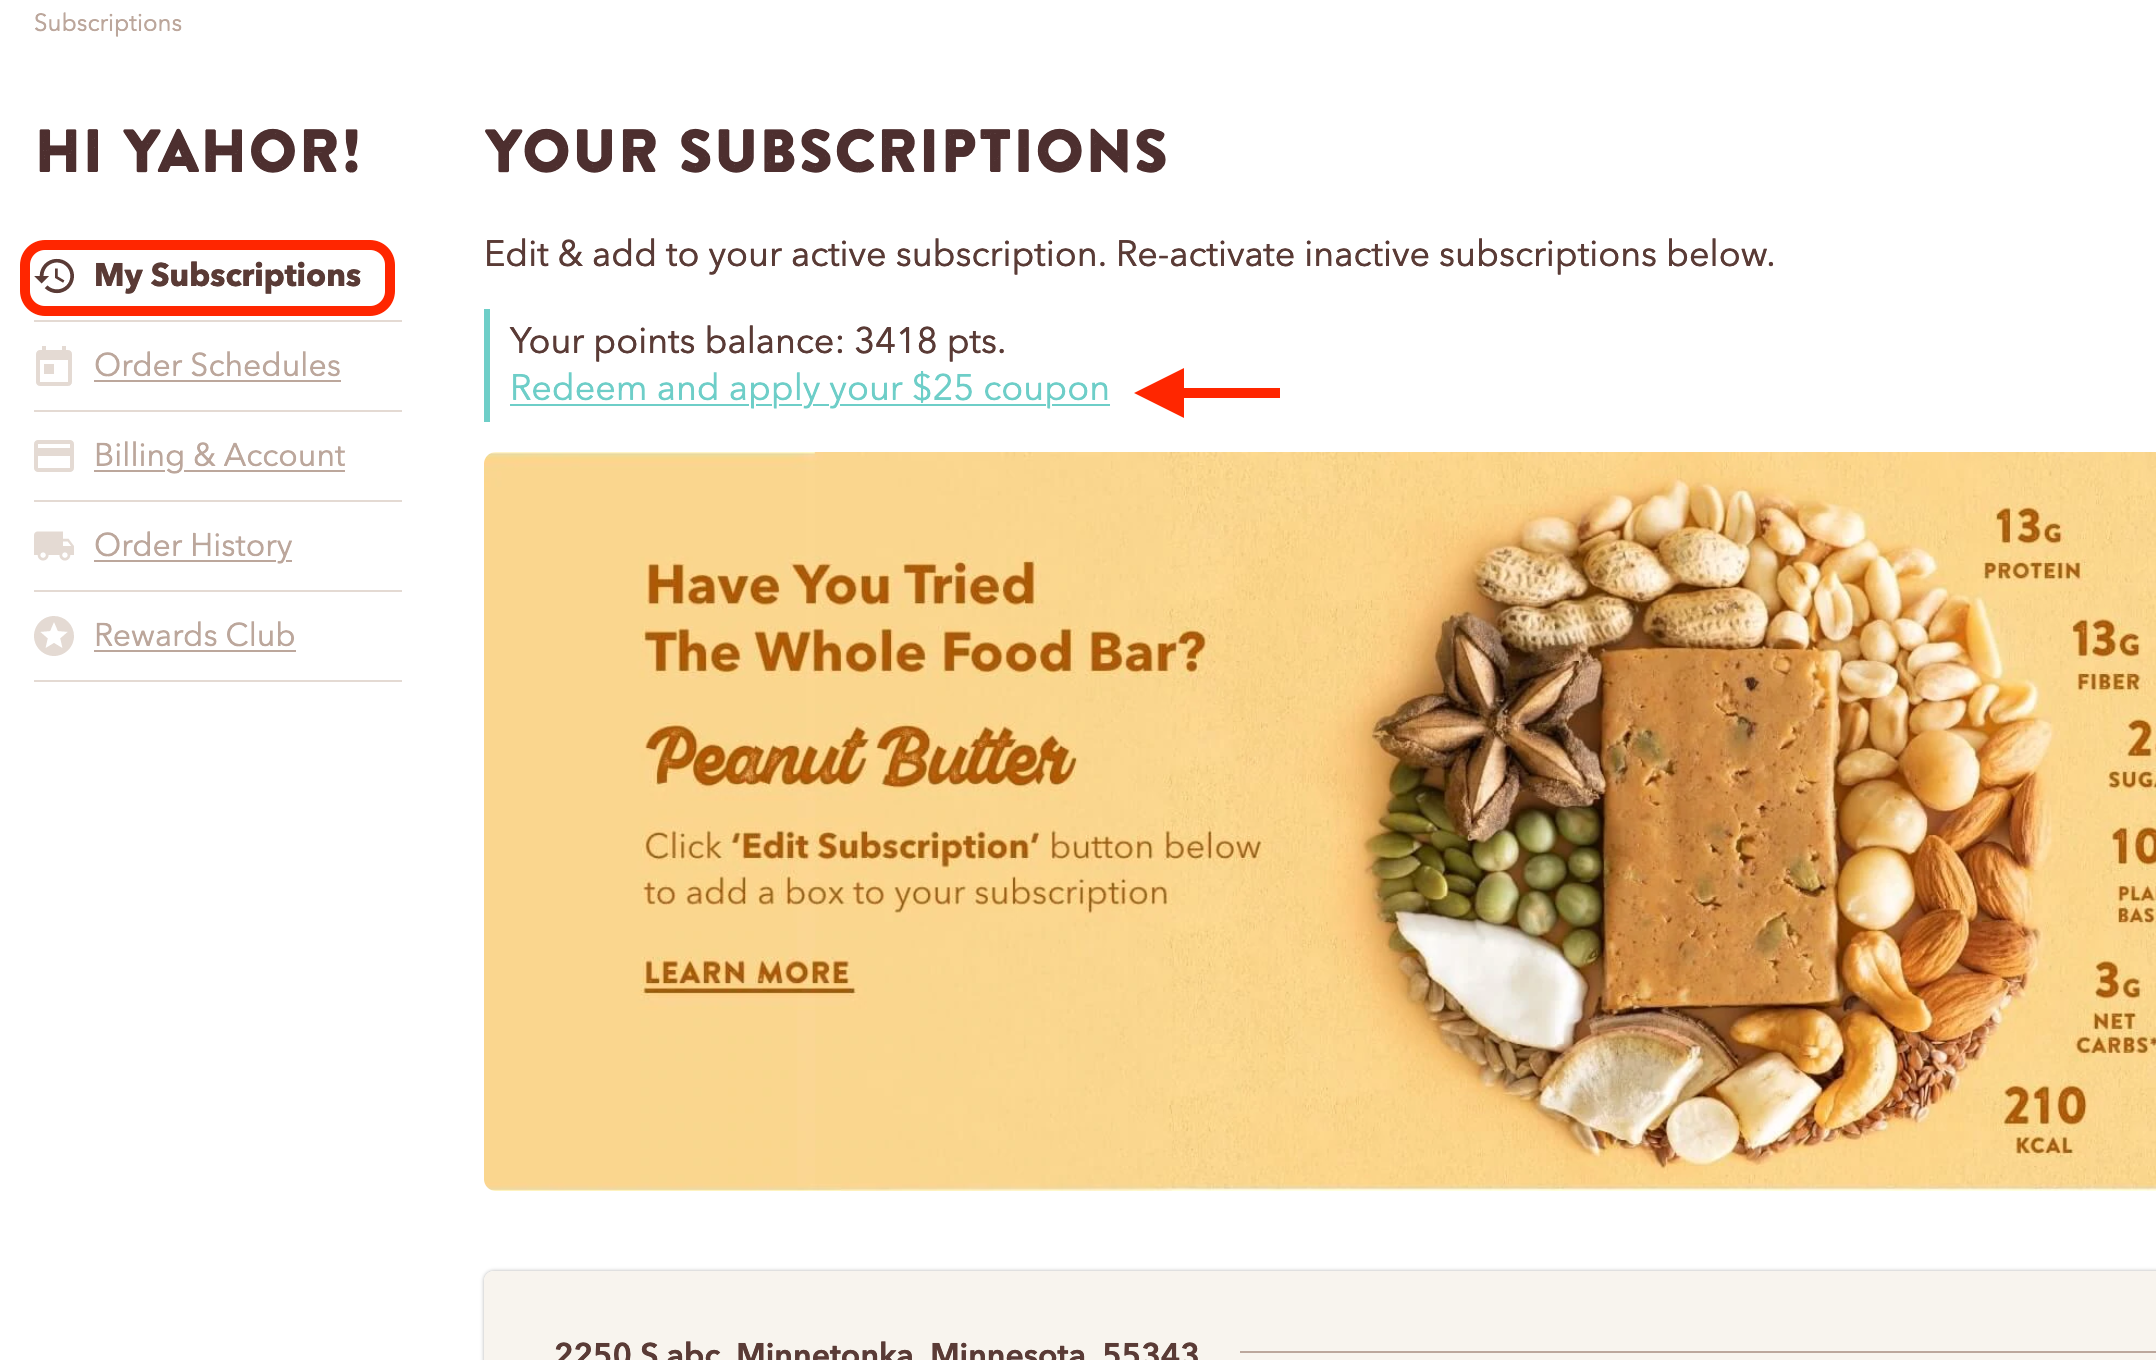Click the subscription history clock icon
Image resolution: width=2156 pixels, height=1360 pixels.
(55, 274)
